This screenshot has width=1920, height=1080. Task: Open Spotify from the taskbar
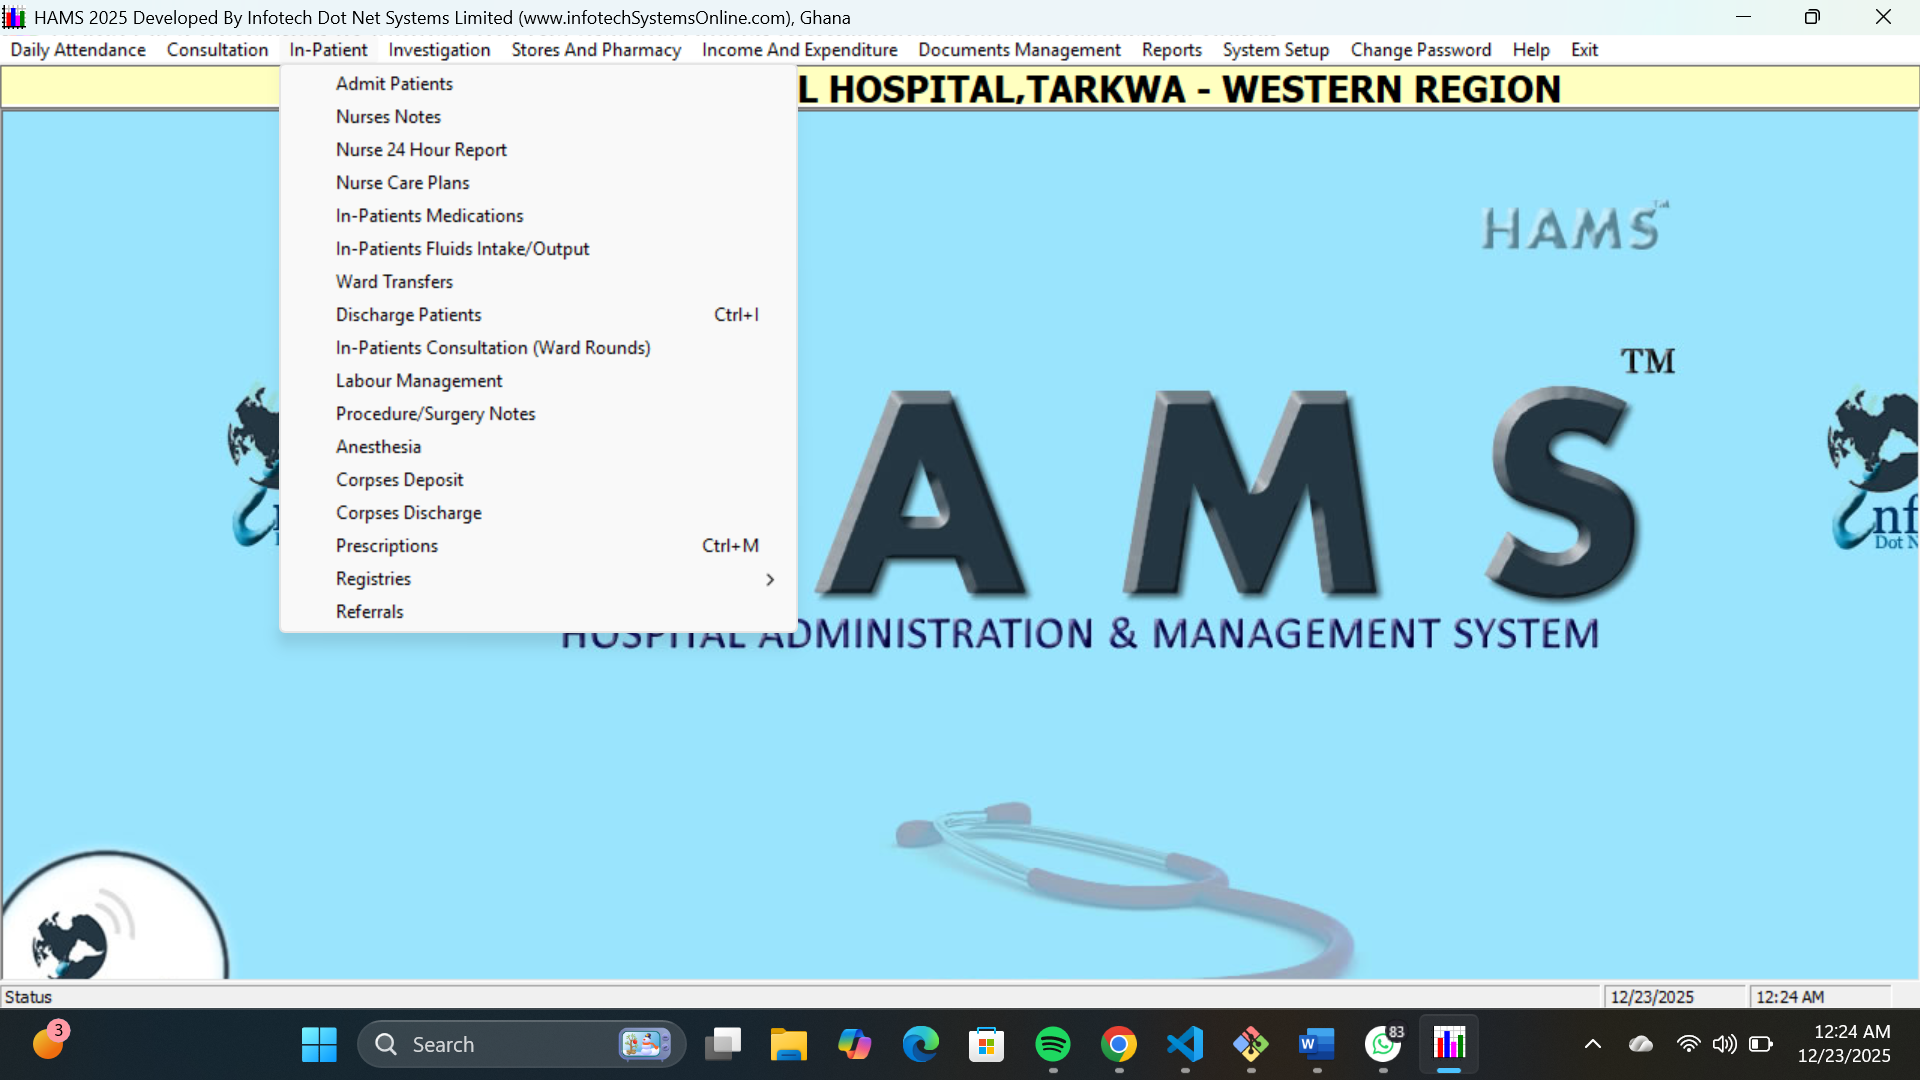1052,1044
